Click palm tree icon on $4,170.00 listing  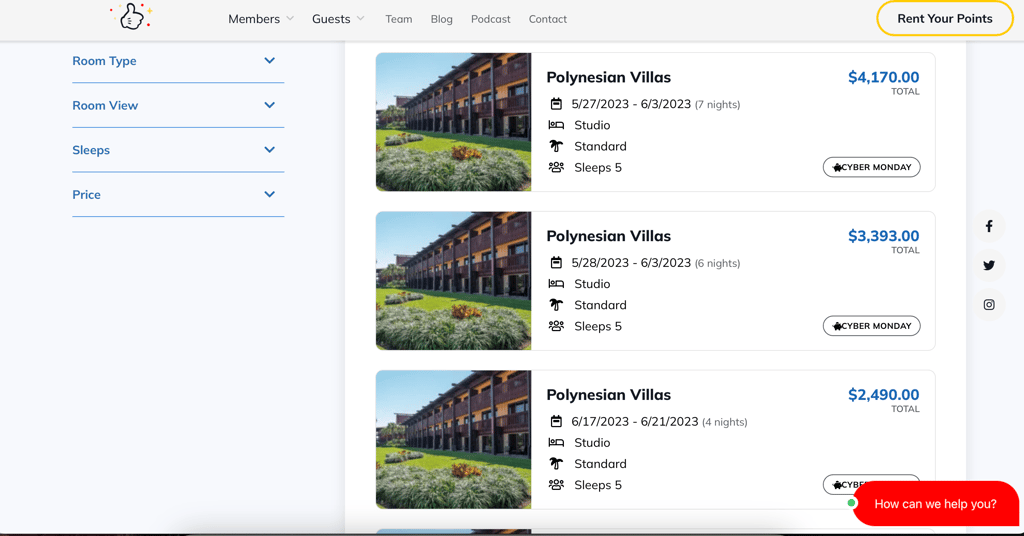[556, 146]
